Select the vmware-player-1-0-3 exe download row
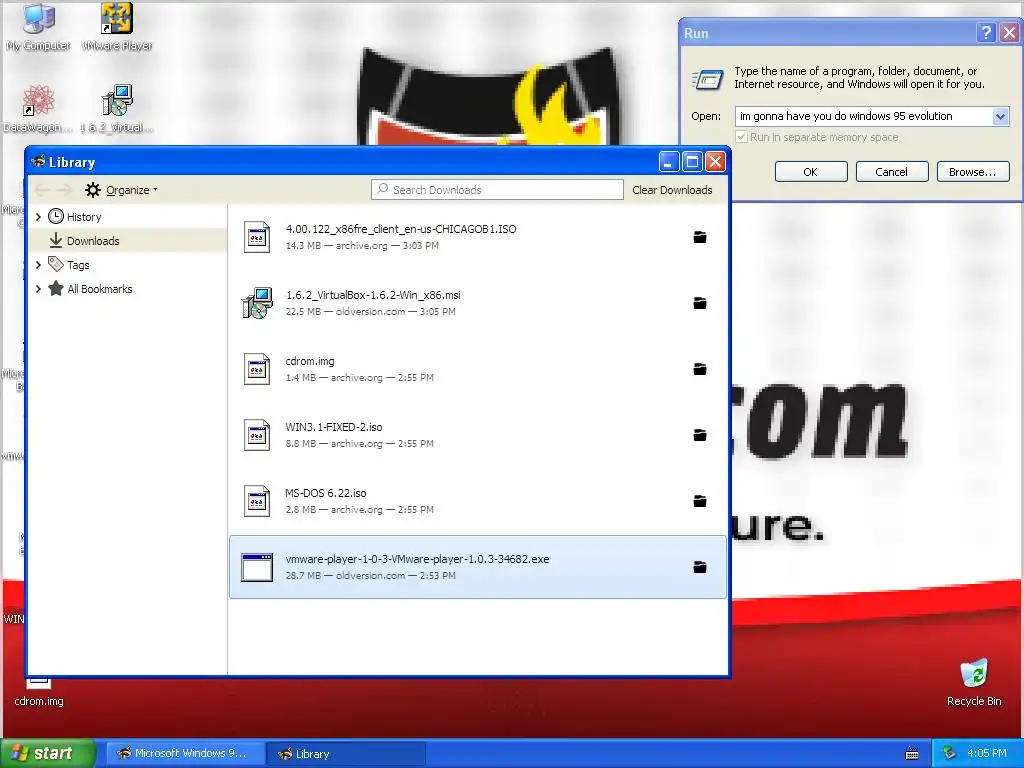 (478, 567)
